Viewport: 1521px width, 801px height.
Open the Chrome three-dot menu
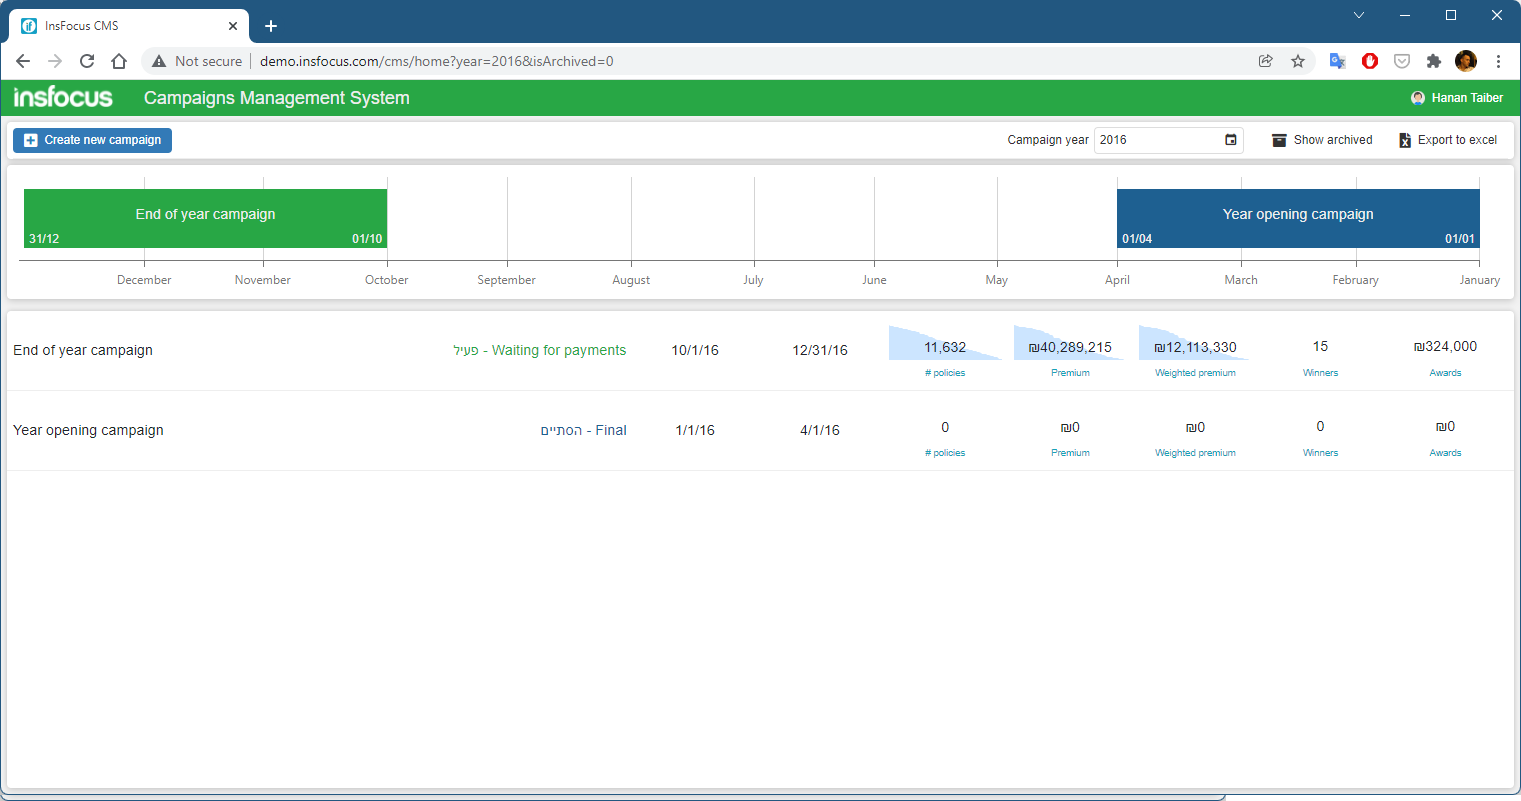pyautogui.click(x=1498, y=61)
